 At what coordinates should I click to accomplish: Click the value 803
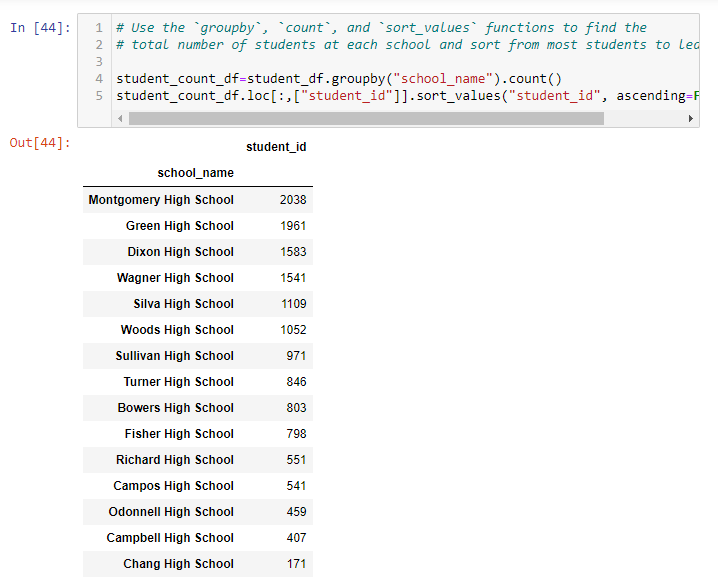coord(296,408)
